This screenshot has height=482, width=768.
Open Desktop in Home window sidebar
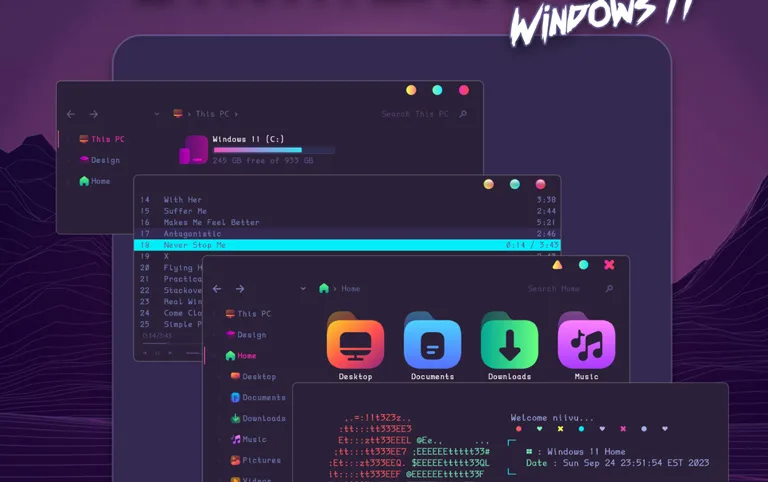pyautogui.click(x=253, y=376)
